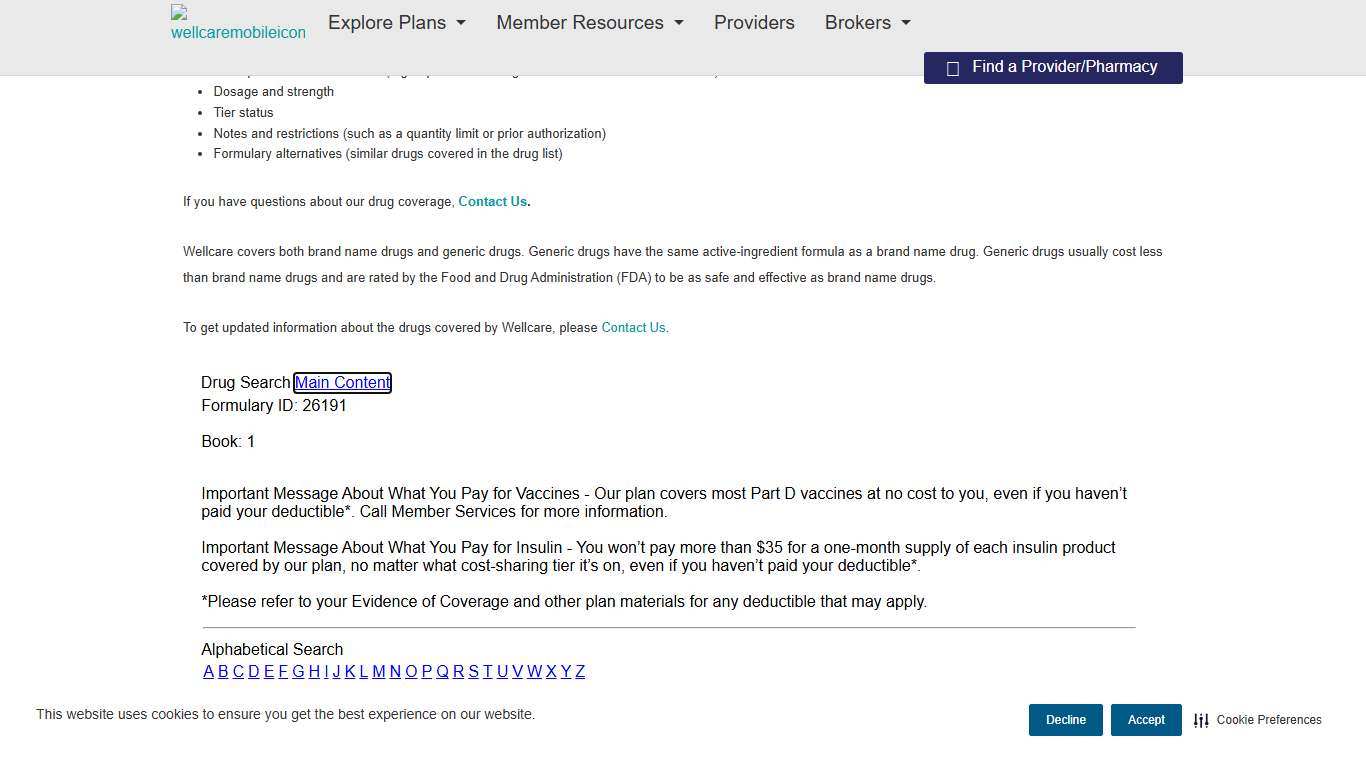Accept the website cookies
1366x768 pixels.
tap(1146, 720)
